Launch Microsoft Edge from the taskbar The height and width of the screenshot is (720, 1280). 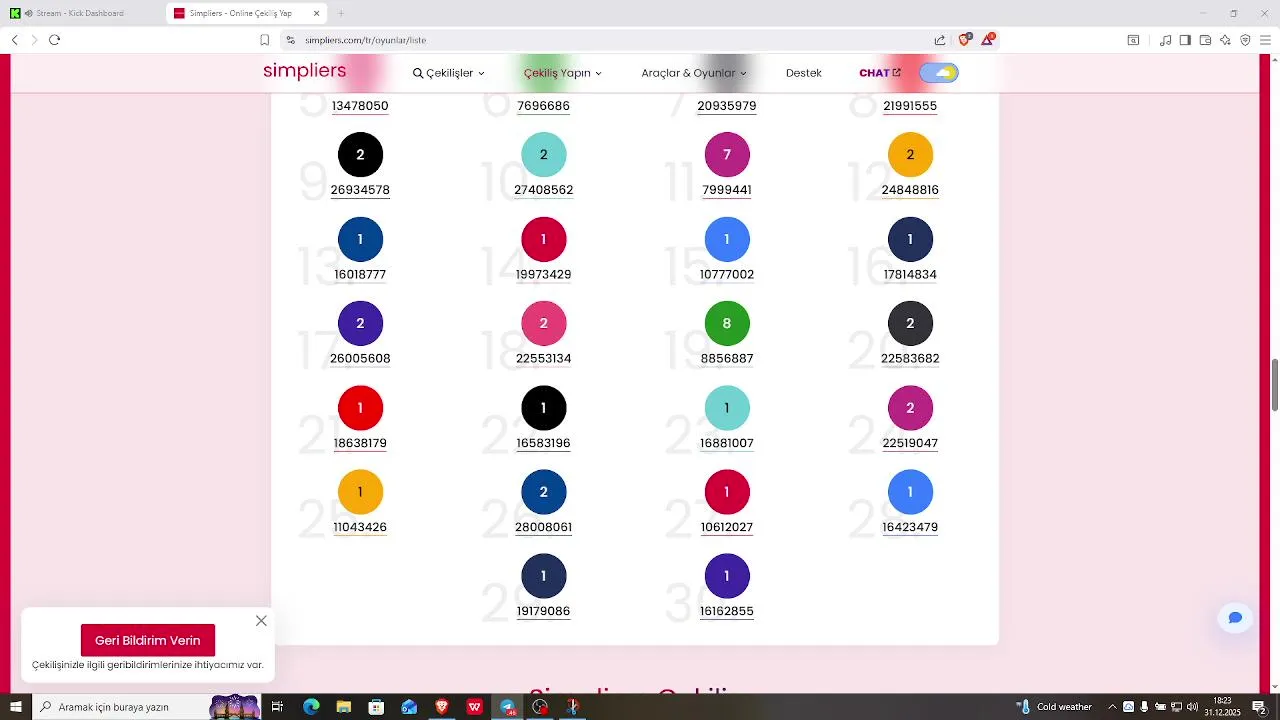(311, 707)
